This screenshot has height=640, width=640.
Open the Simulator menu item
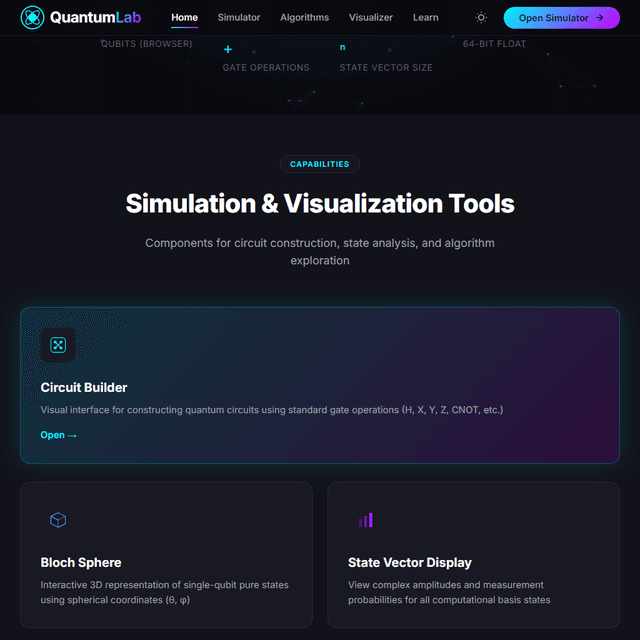point(239,18)
